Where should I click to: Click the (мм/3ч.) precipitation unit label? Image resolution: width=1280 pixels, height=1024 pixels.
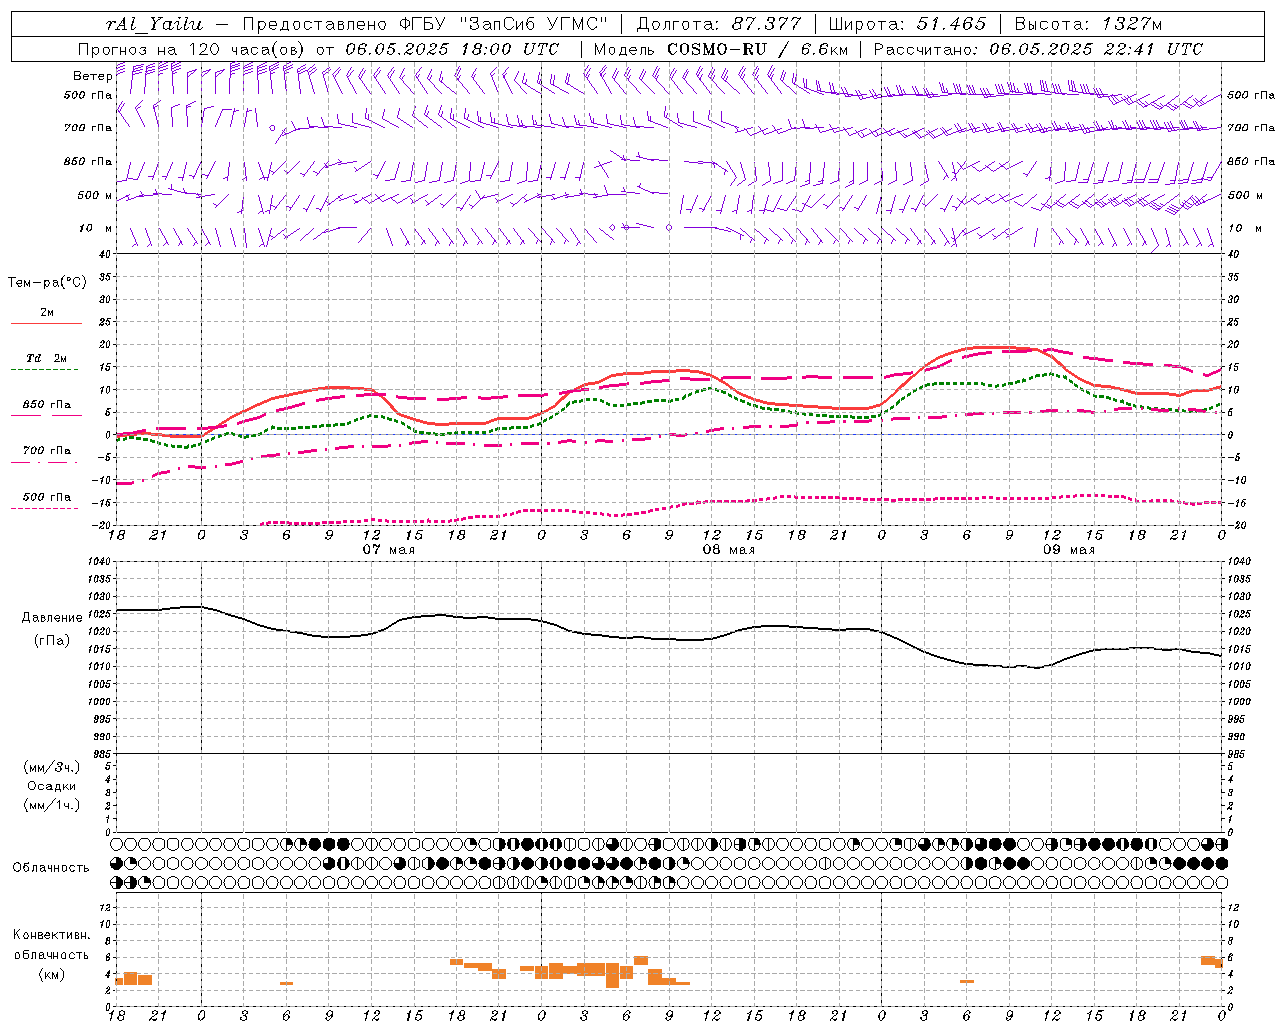pyautogui.click(x=52, y=767)
